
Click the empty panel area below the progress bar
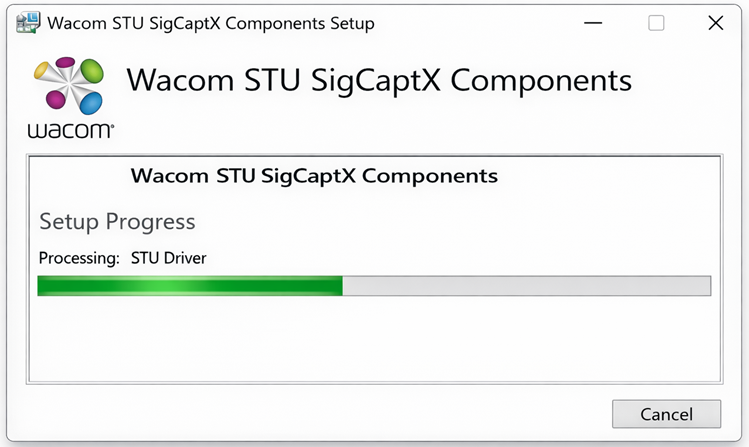point(374,338)
